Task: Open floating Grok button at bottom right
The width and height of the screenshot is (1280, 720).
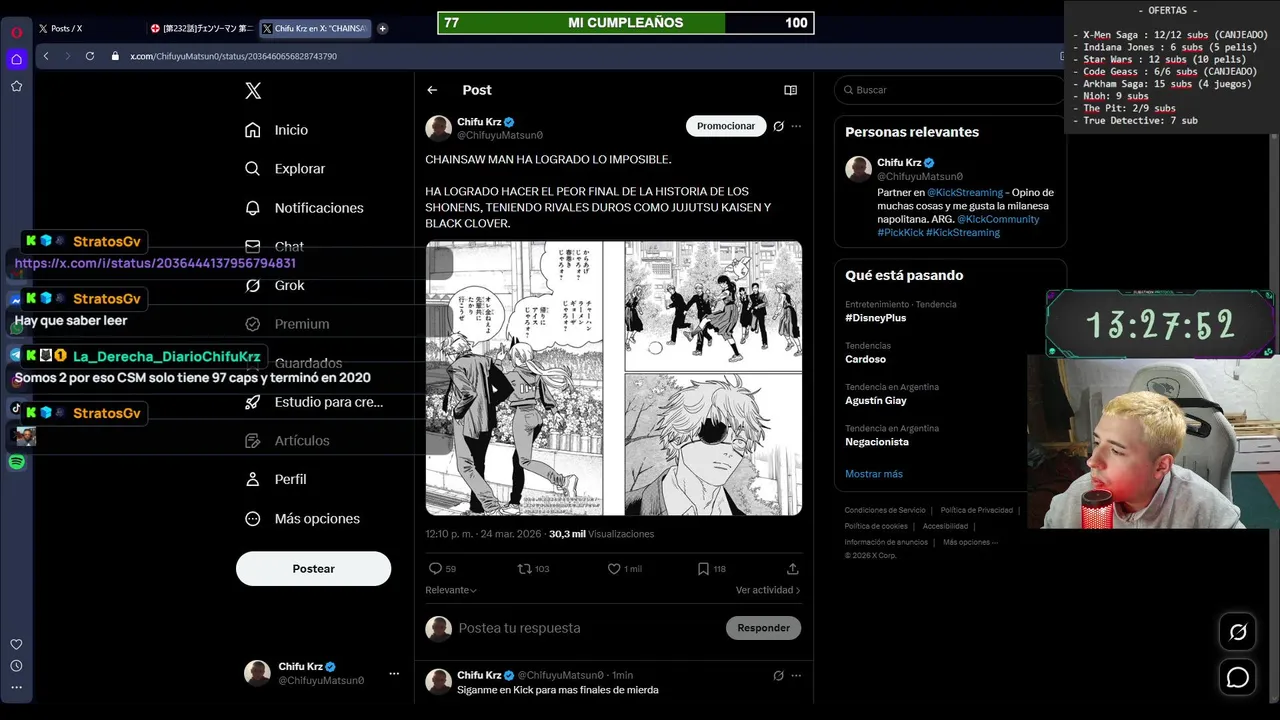Action: point(1238,632)
